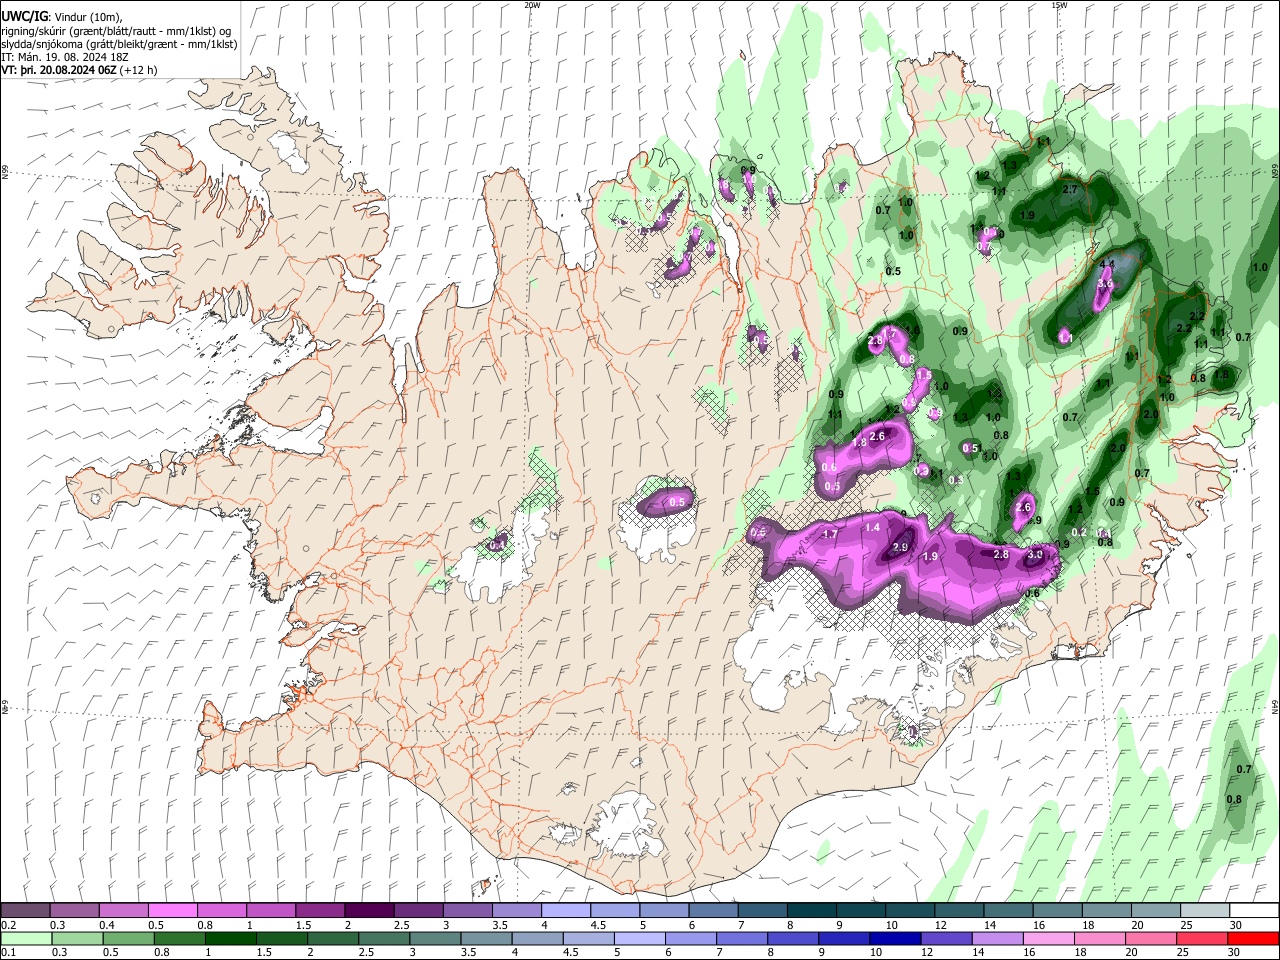Select the 'VT: þri. 20.08.2024 06Z' valid time

click(58, 70)
